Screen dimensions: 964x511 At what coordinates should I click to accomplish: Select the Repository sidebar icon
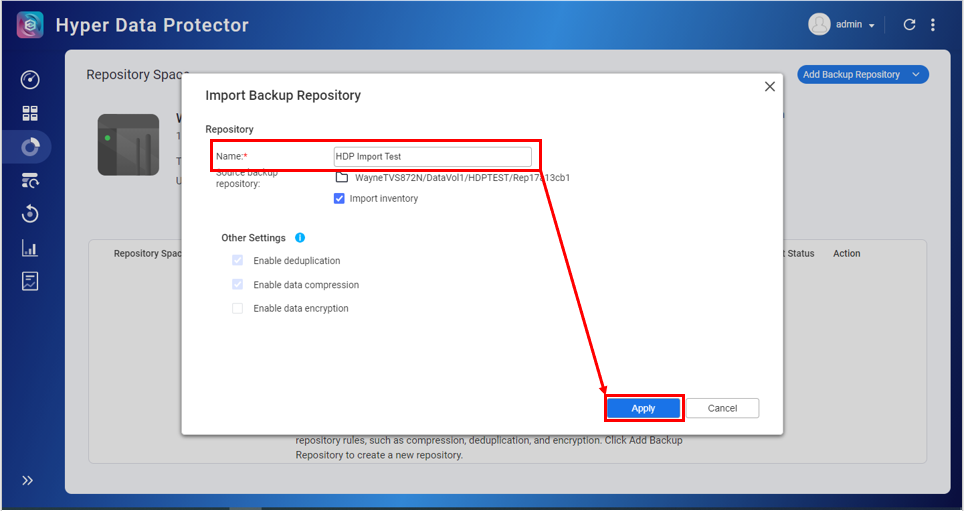[x=30, y=147]
